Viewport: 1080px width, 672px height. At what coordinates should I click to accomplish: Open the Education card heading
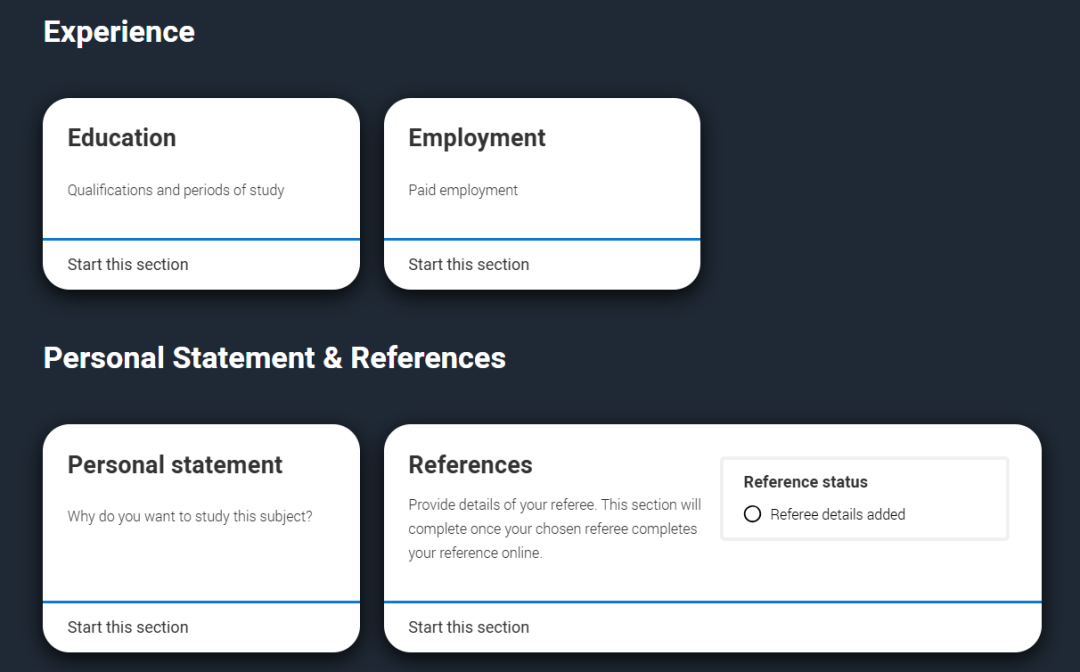coord(122,138)
